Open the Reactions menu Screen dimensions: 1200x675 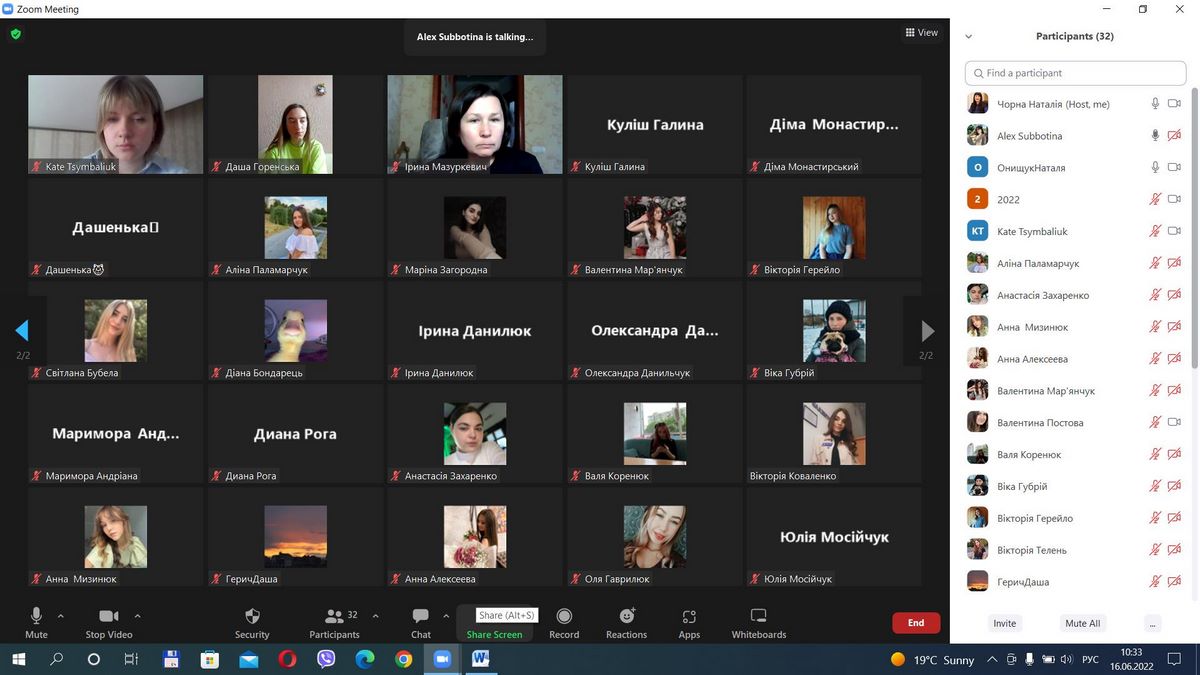pyautogui.click(x=626, y=617)
